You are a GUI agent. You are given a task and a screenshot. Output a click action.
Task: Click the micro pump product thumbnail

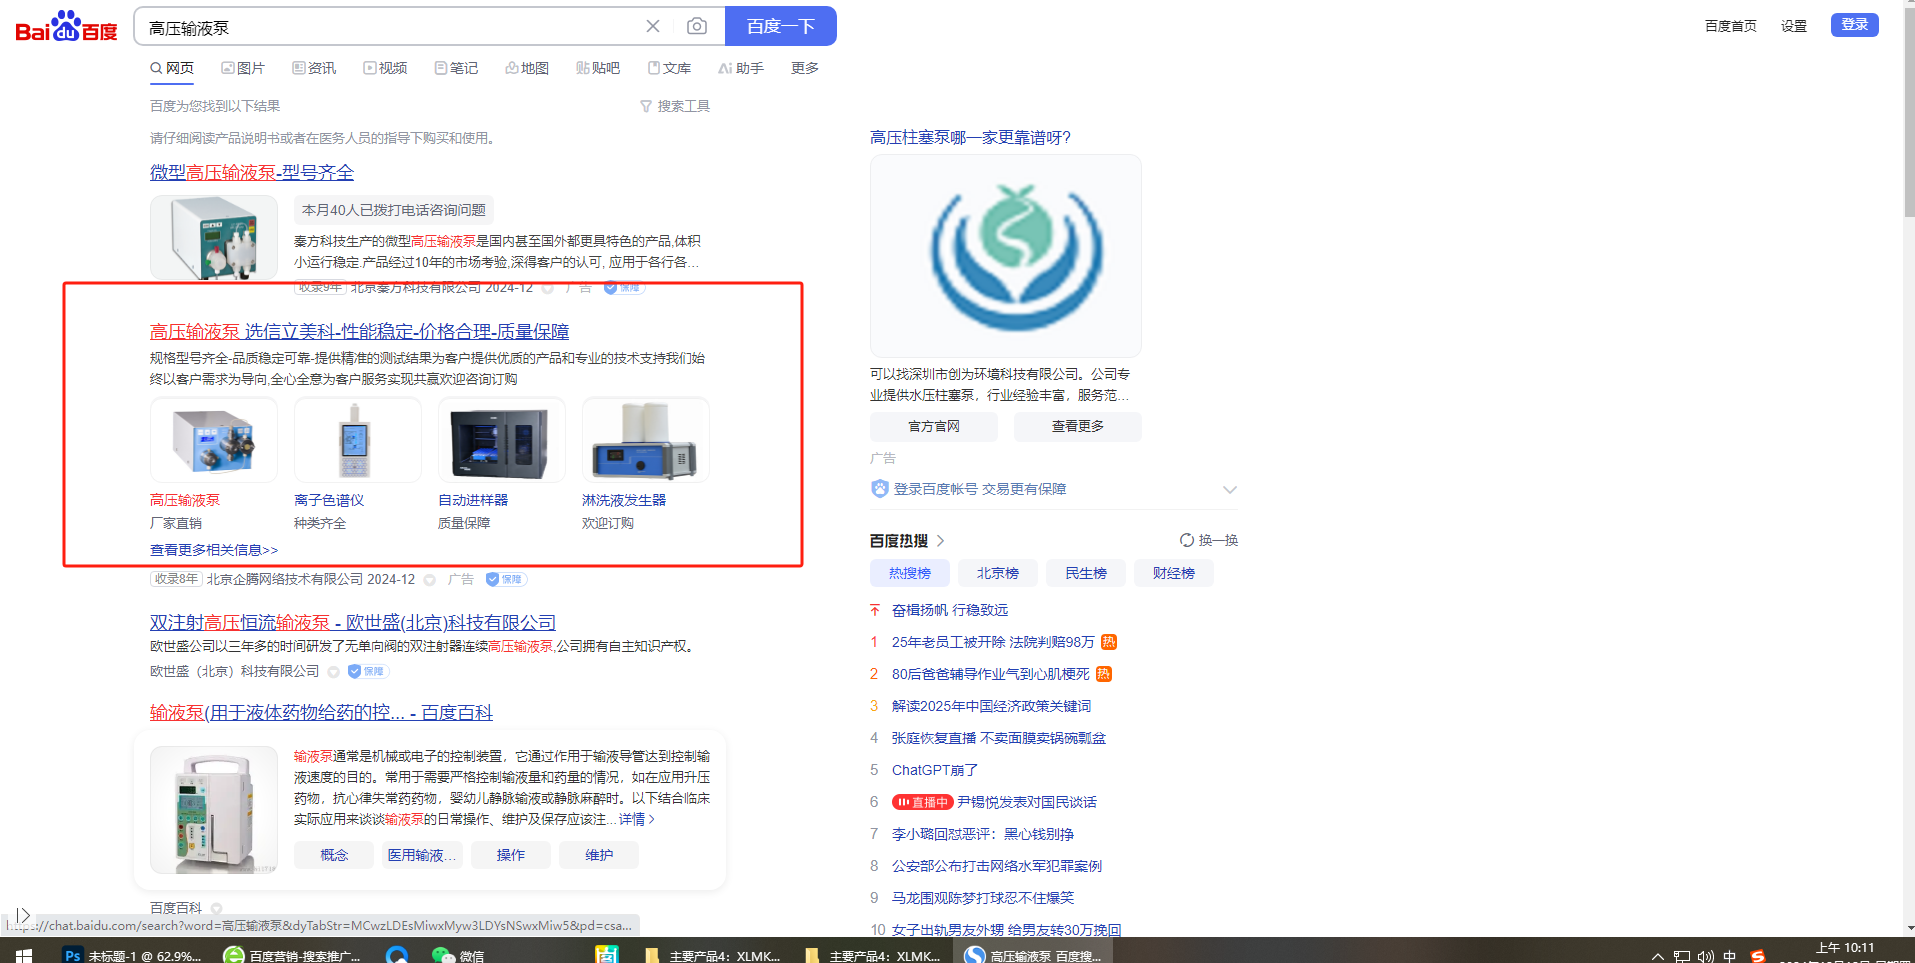(x=214, y=237)
